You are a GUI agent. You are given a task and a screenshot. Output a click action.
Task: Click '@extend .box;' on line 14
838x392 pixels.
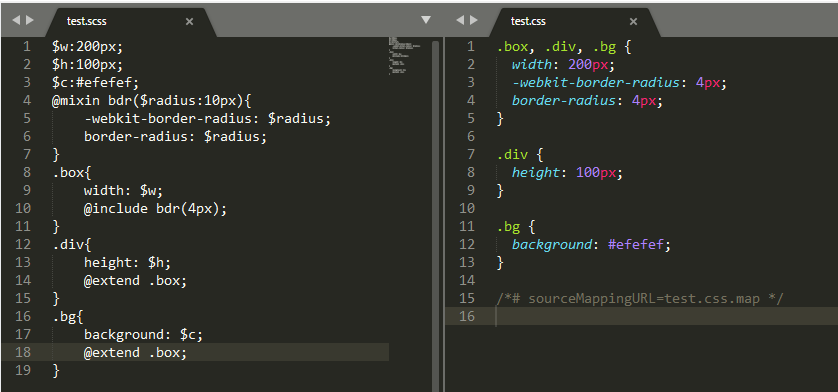[x=135, y=280]
